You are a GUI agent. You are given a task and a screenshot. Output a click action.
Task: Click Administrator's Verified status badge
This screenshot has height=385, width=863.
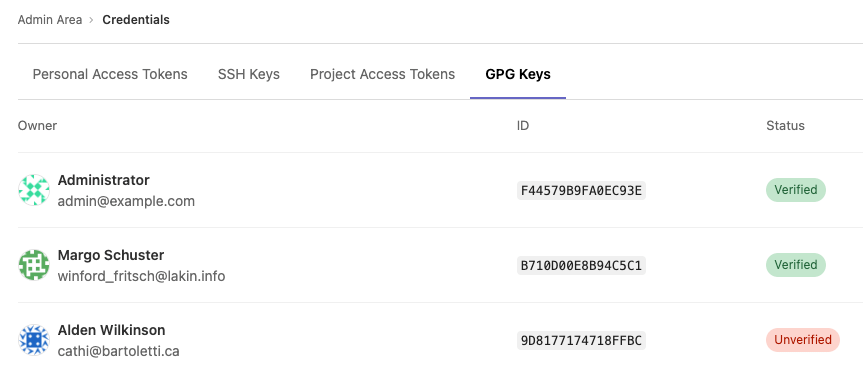click(x=796, y=190)
